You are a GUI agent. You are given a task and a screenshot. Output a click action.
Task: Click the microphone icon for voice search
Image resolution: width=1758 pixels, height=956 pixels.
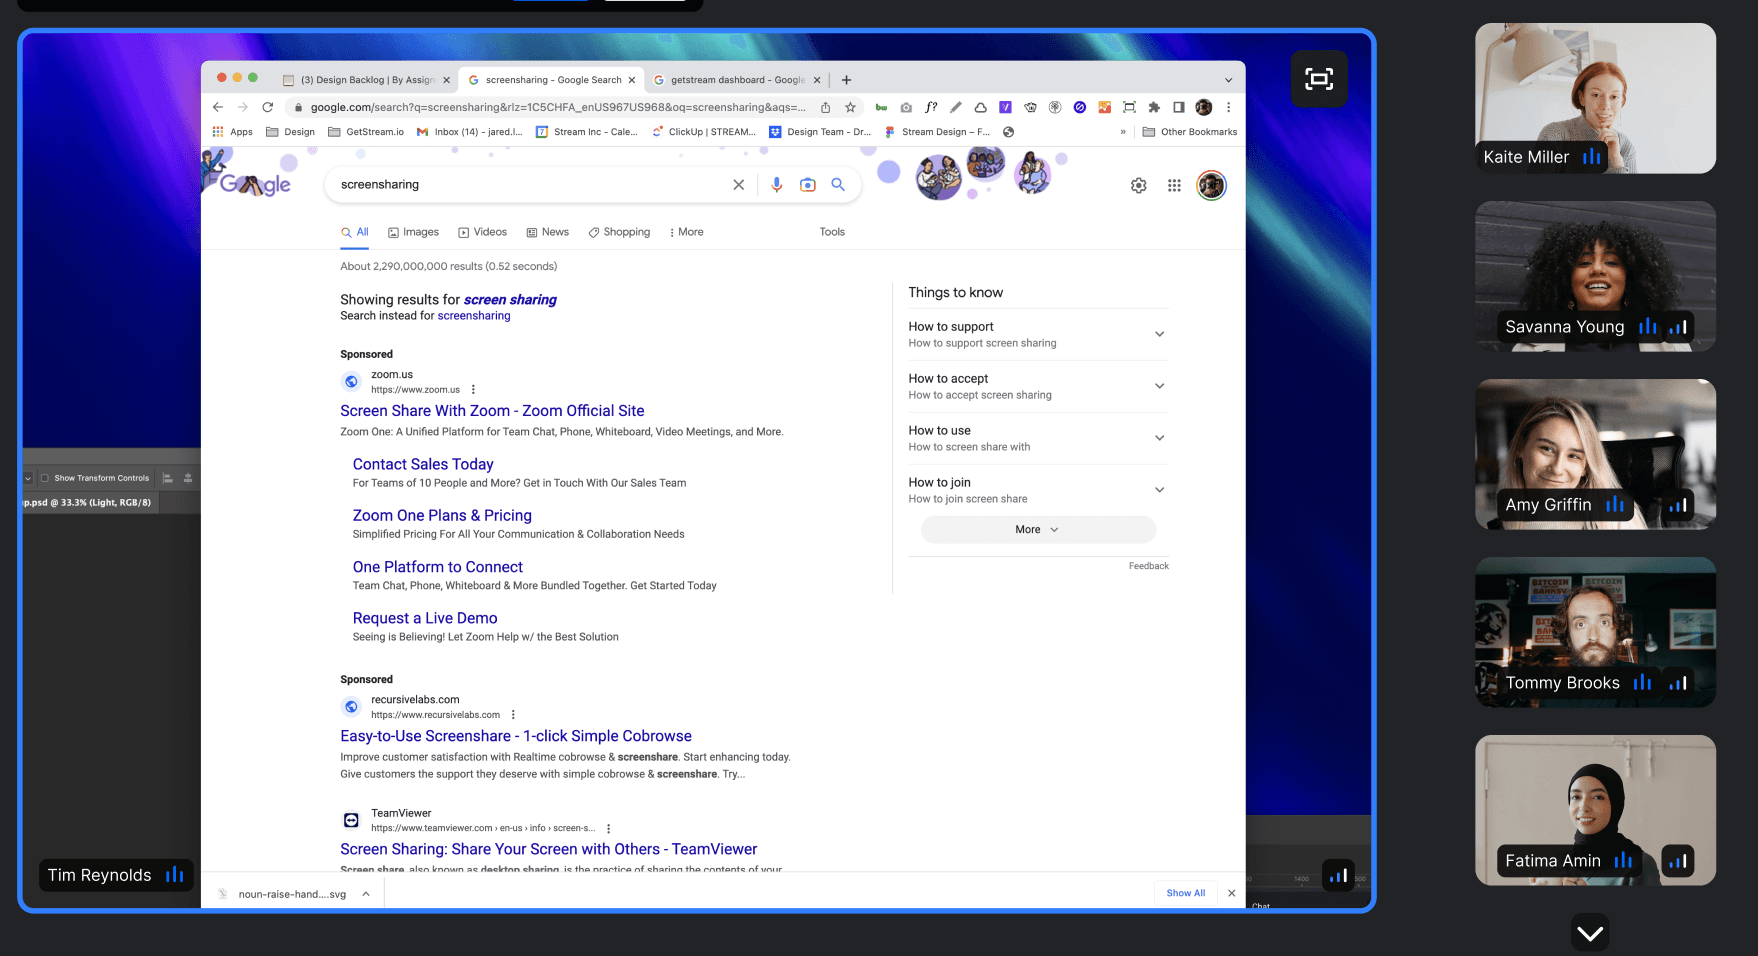(777, 184)
